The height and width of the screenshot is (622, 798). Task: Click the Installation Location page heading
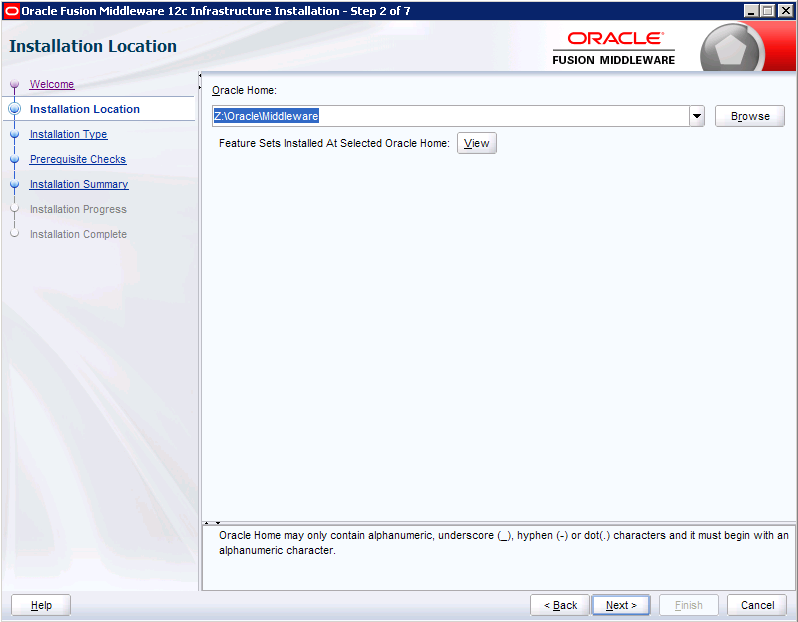pos(93,46)
